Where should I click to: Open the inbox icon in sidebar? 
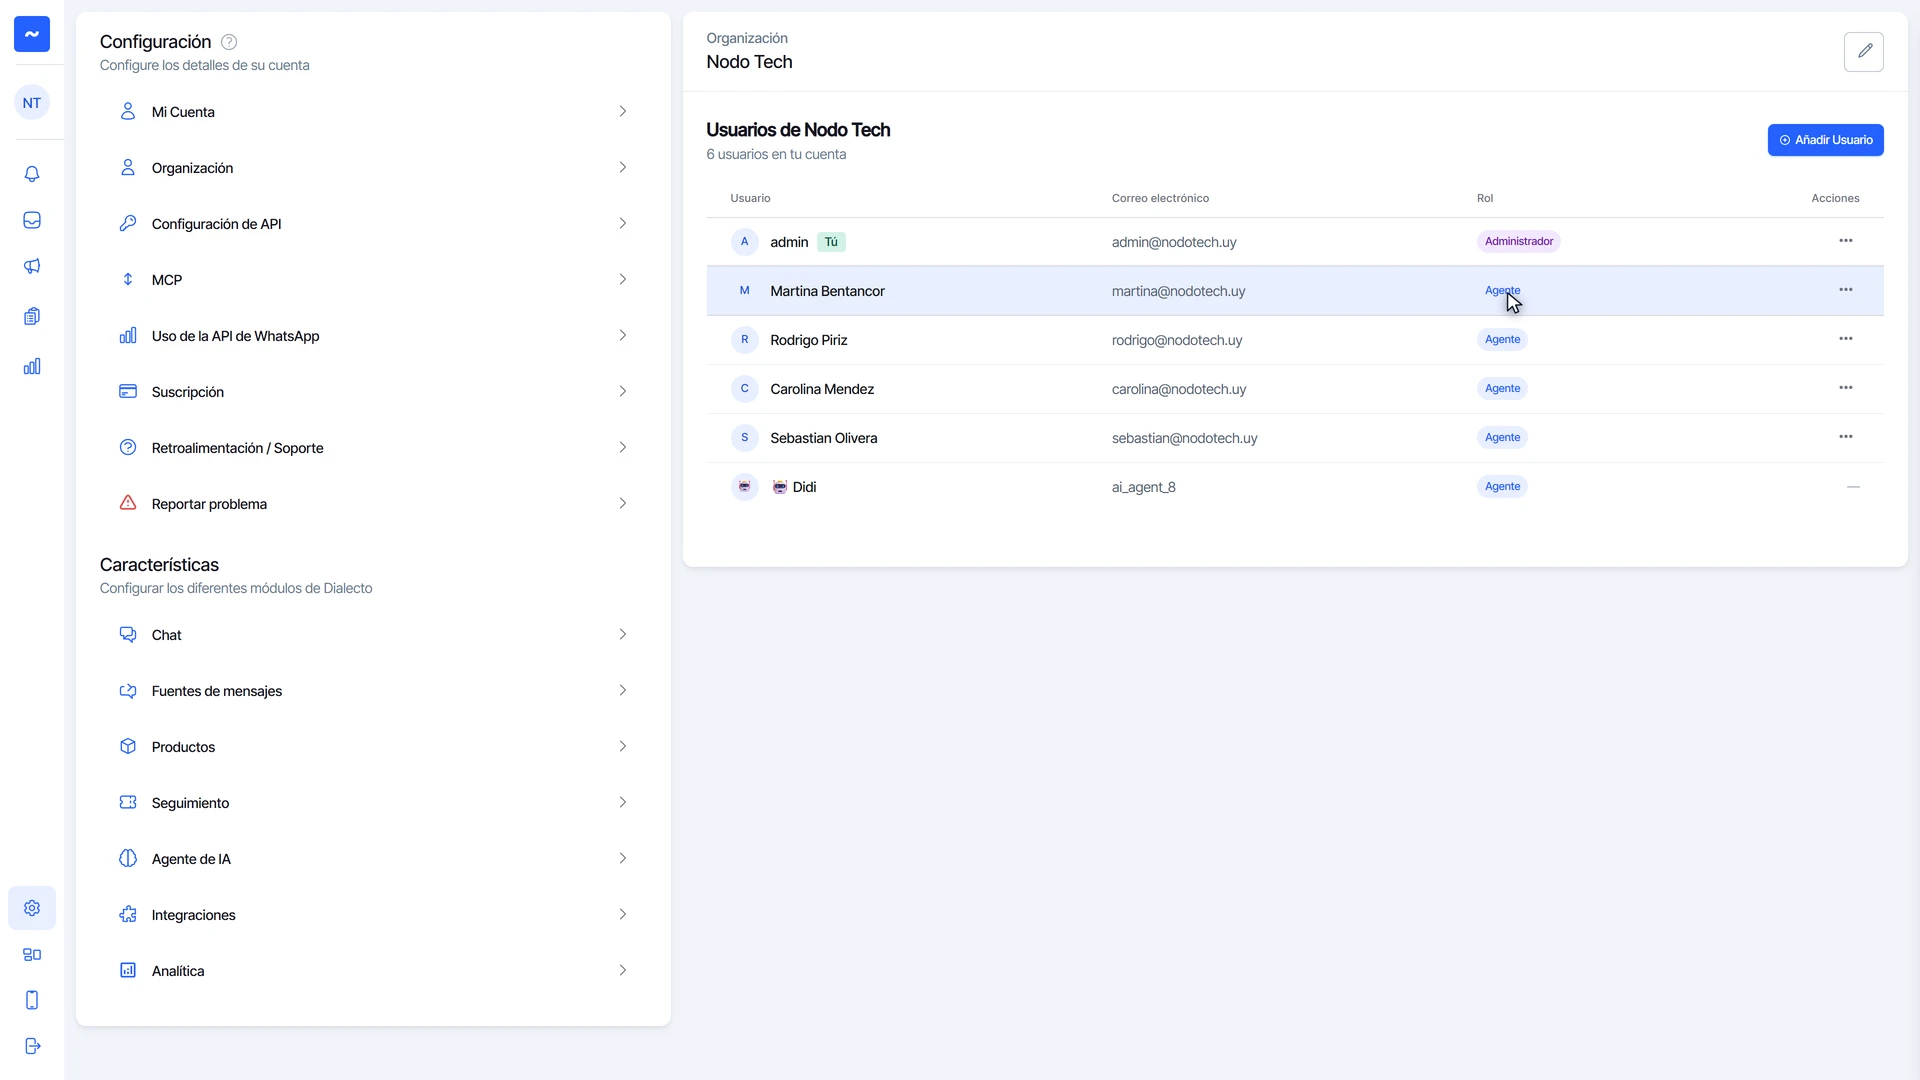coord(32,220)
